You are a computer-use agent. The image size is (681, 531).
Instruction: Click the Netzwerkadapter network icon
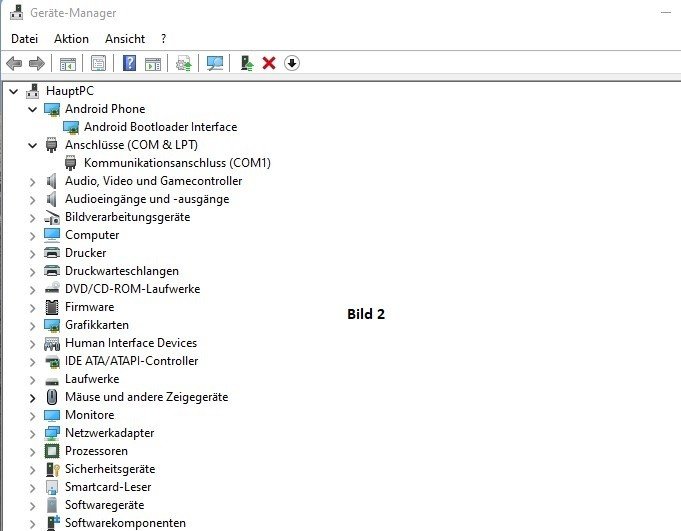point(52,433)
